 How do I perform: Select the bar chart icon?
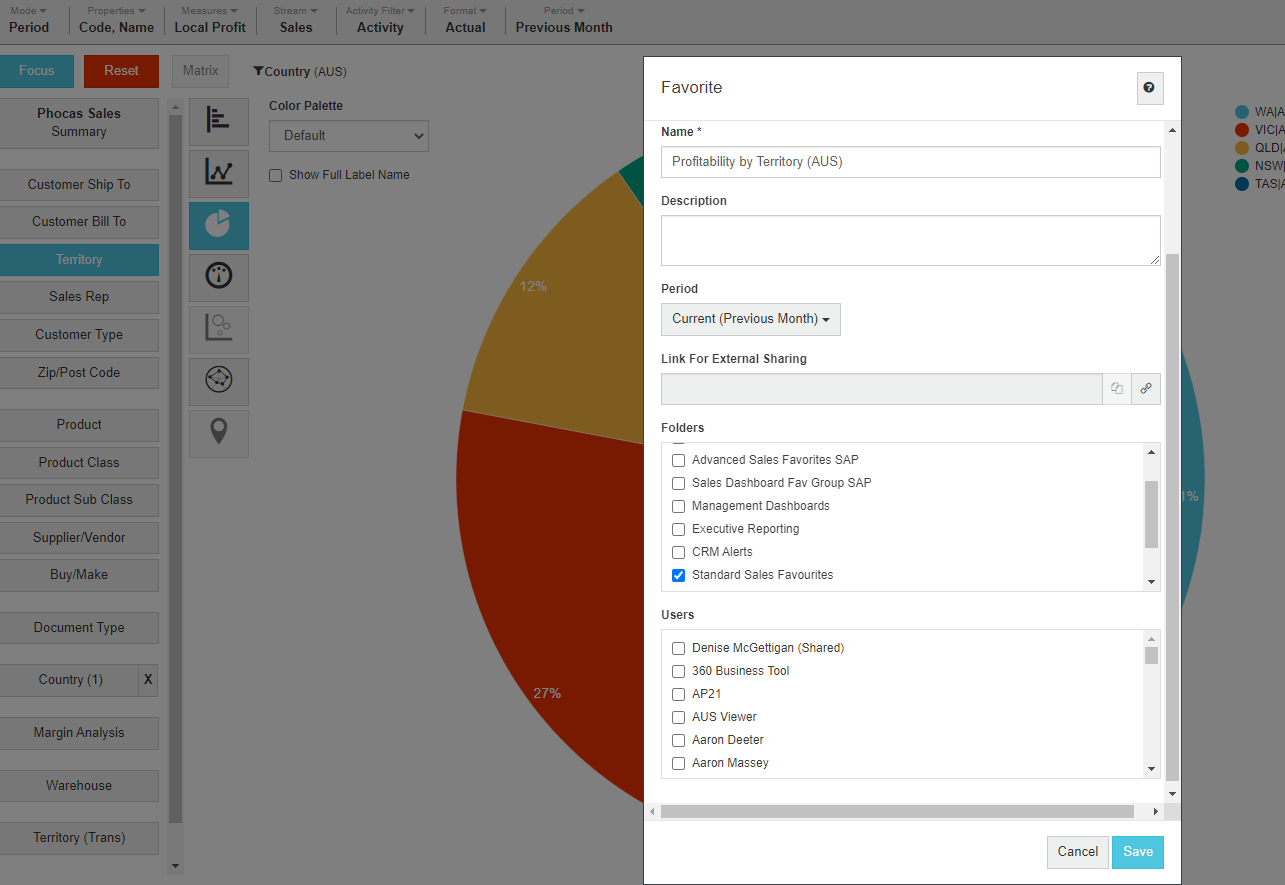[219, 122]
